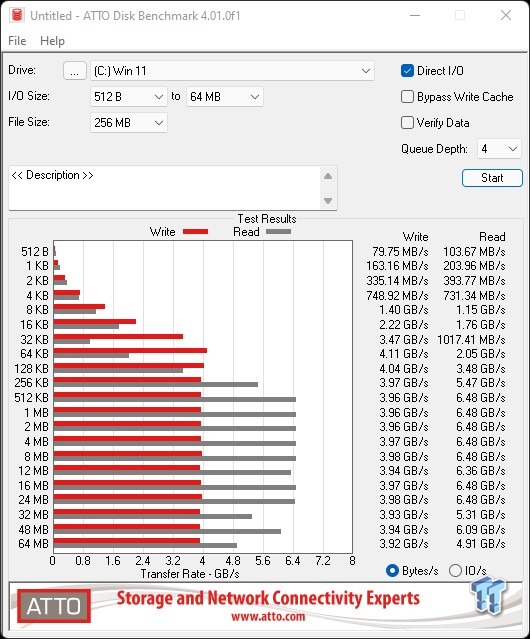
Task: Click into the Description text field
Action: (165, 188)
